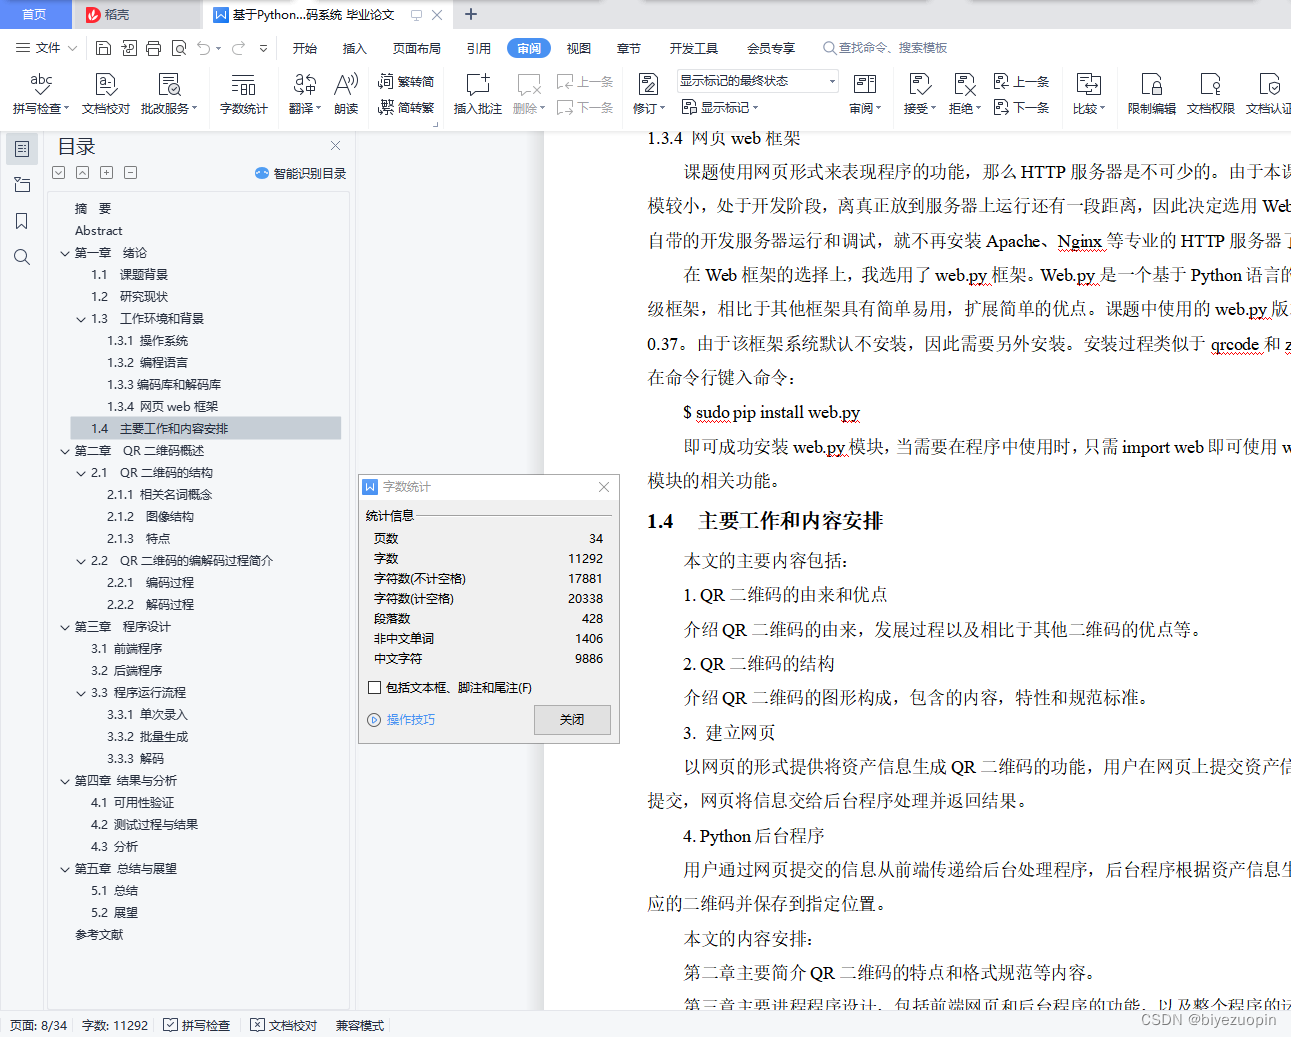Click the search commands field (查找命令)
Screen dimensions: 1291x1037
(885, 48)
